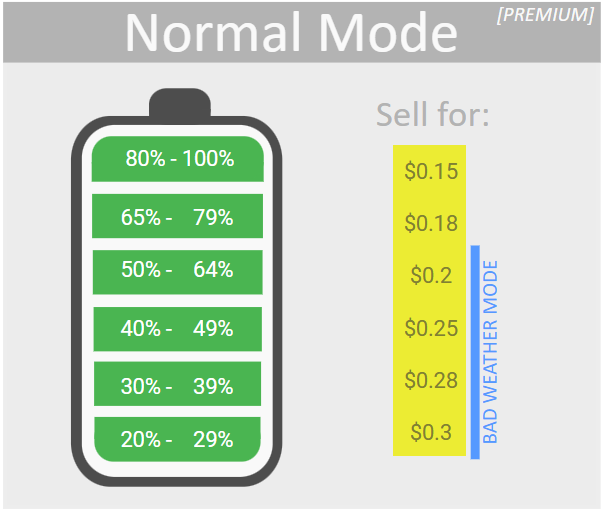604x512 pixels.
Task: Click the gray Normal Mode header bar
Action: (60, 33)
